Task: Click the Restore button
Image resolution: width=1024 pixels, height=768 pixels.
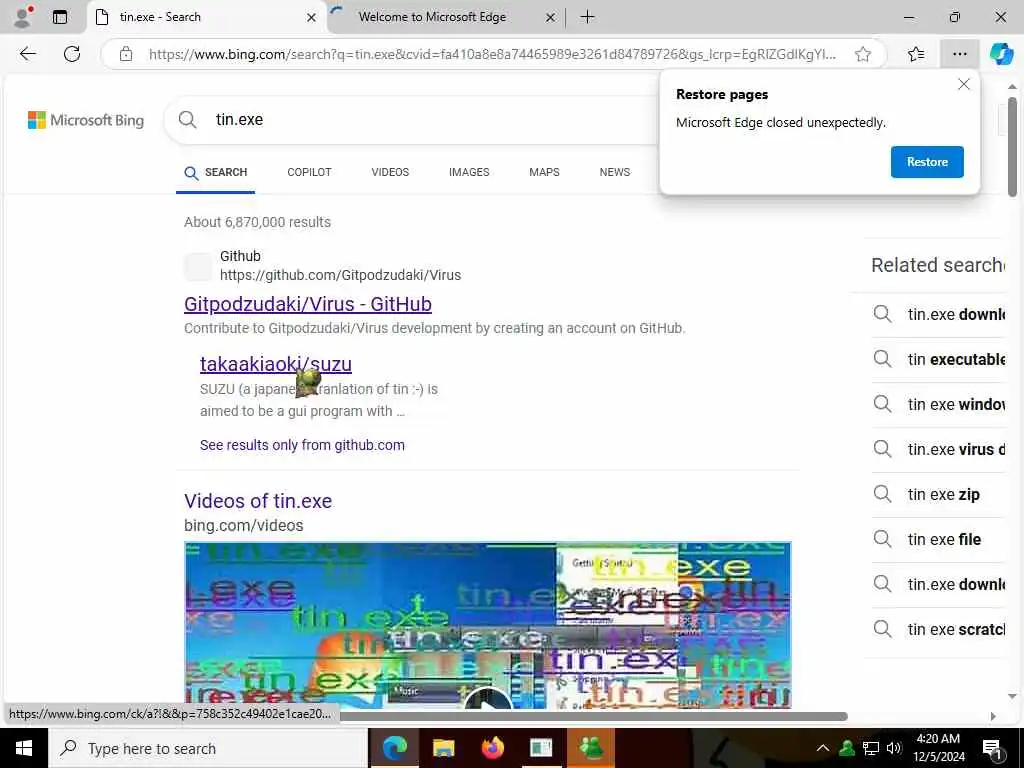Action: pos(927,162)
